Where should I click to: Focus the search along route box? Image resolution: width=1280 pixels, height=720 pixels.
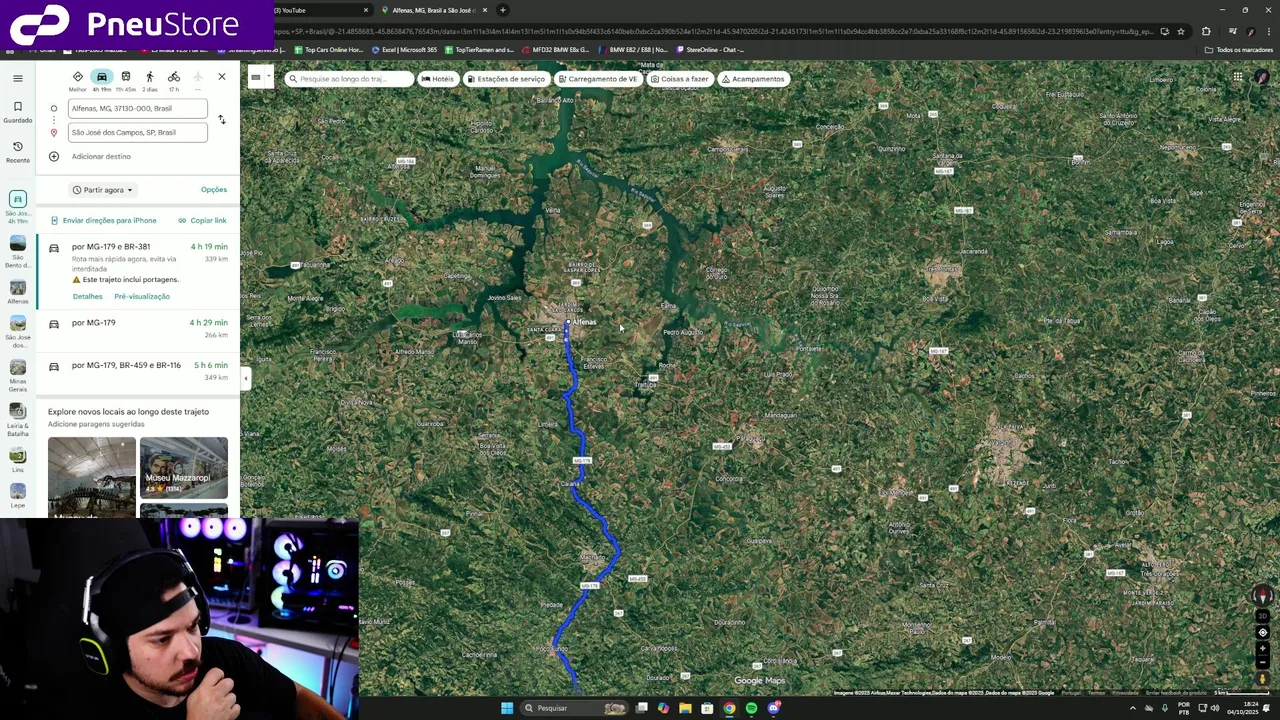pos(349,79)
